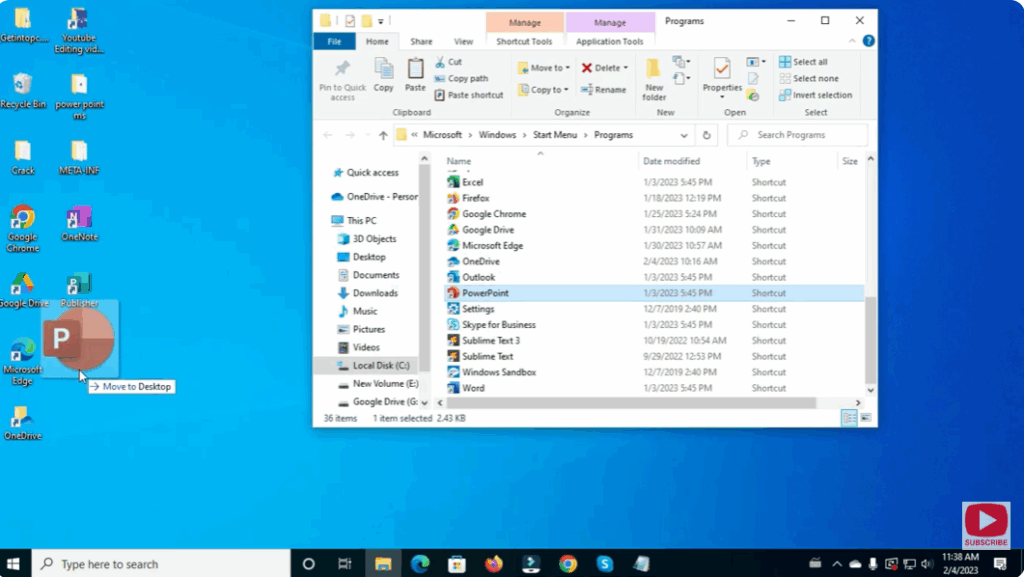Click the Select all button
The width and height of the screenshot is (1024, 577).
[x=807, y=61]
